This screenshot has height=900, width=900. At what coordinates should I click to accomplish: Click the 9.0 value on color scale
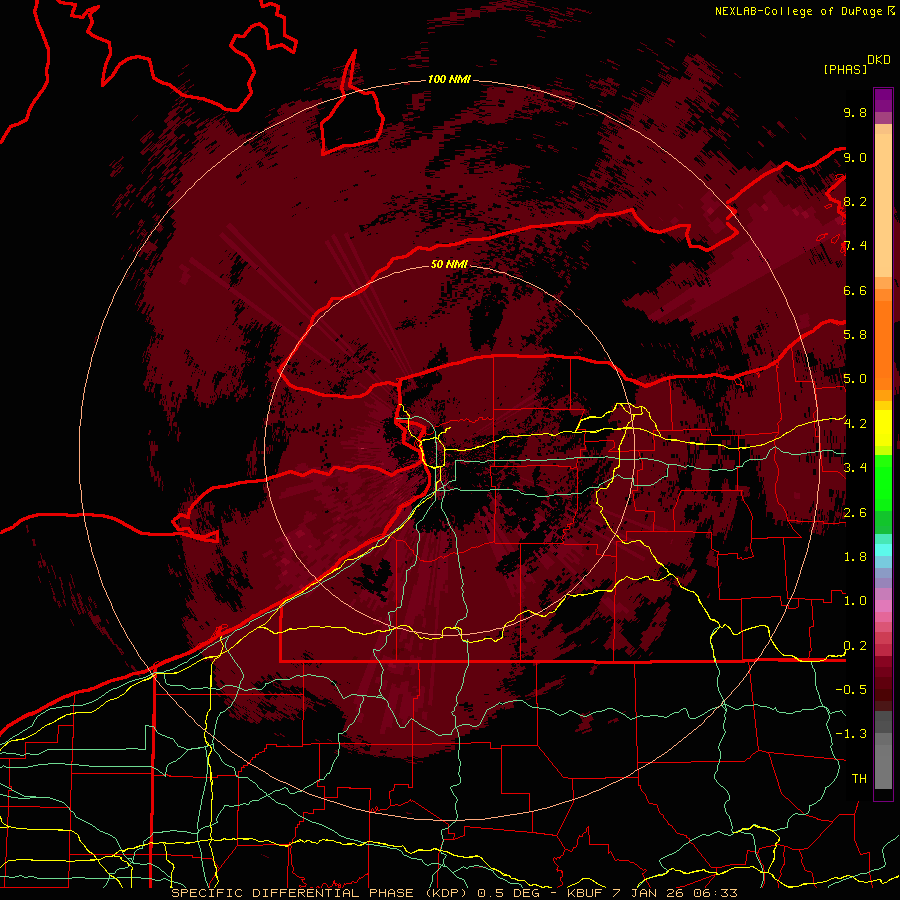click(x=855, y=157)
